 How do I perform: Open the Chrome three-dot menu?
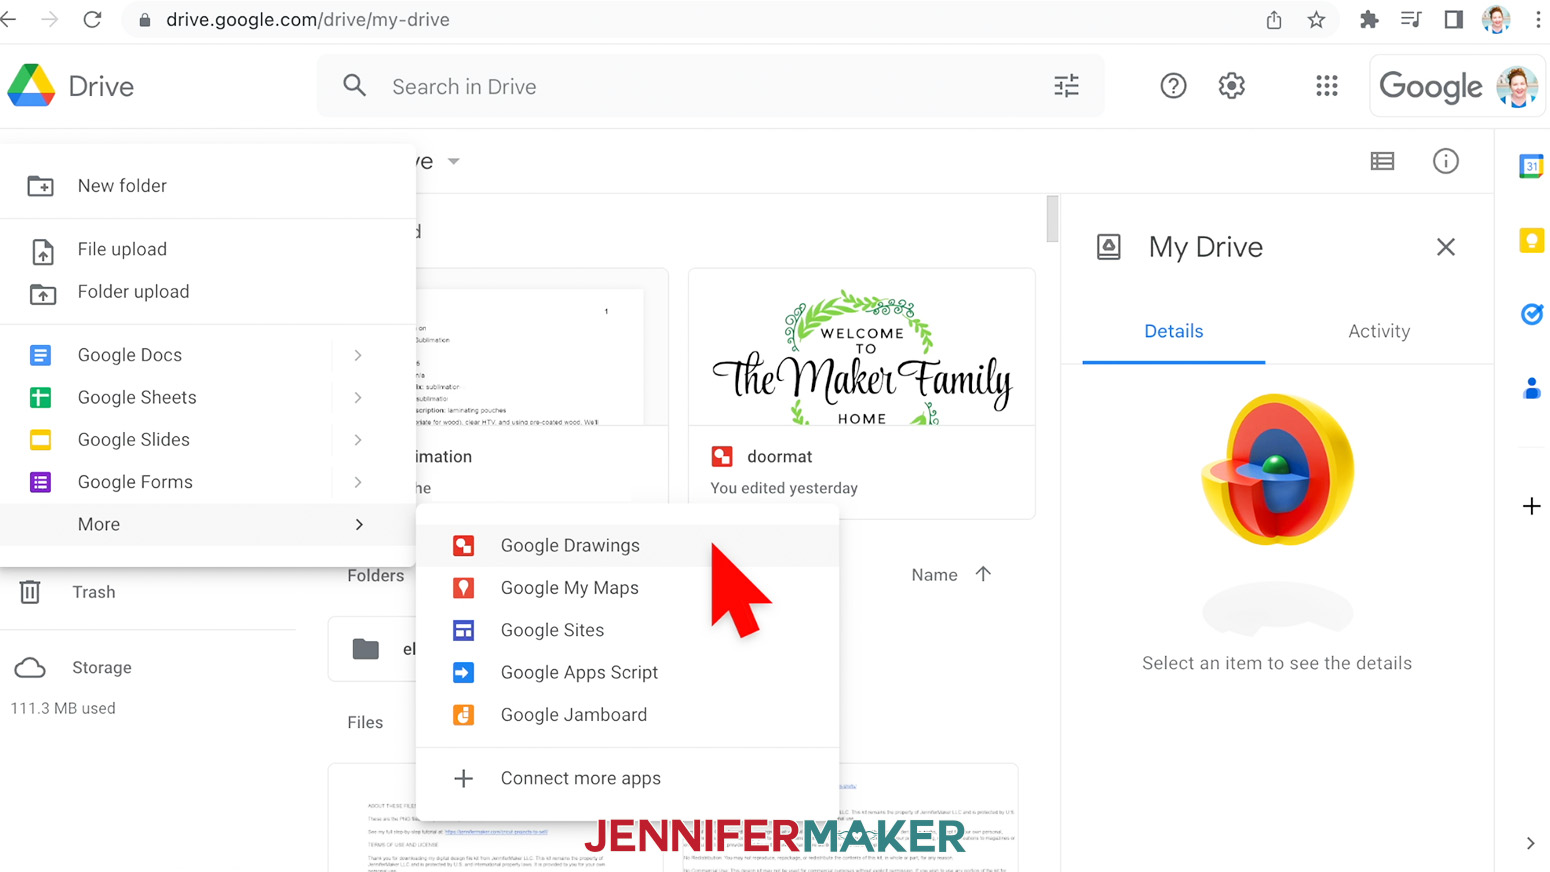tap(1537, 20)
